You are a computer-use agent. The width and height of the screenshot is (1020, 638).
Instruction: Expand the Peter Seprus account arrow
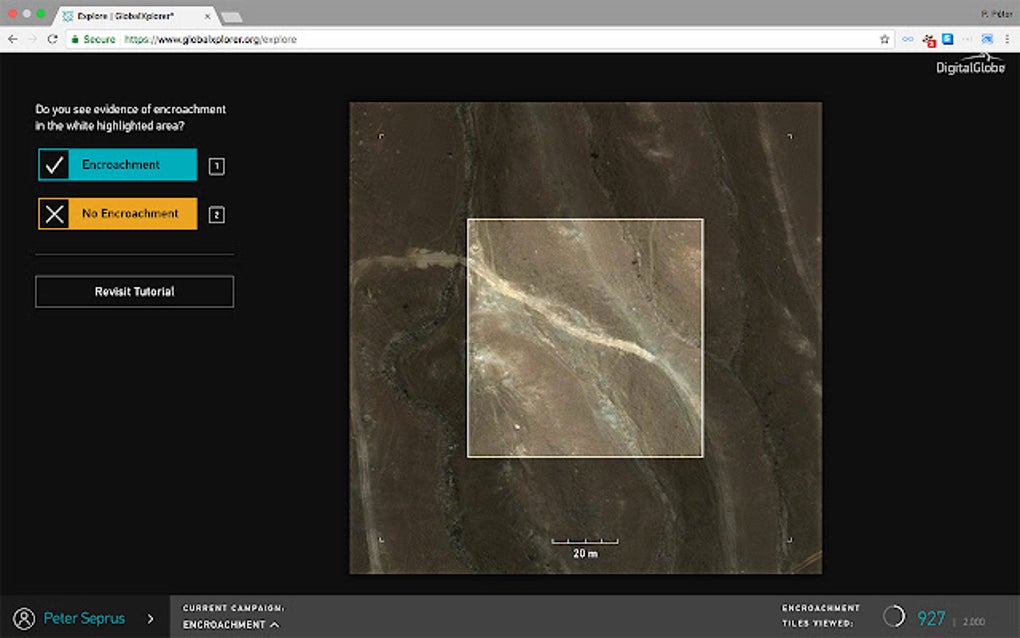tap(152, 618)
